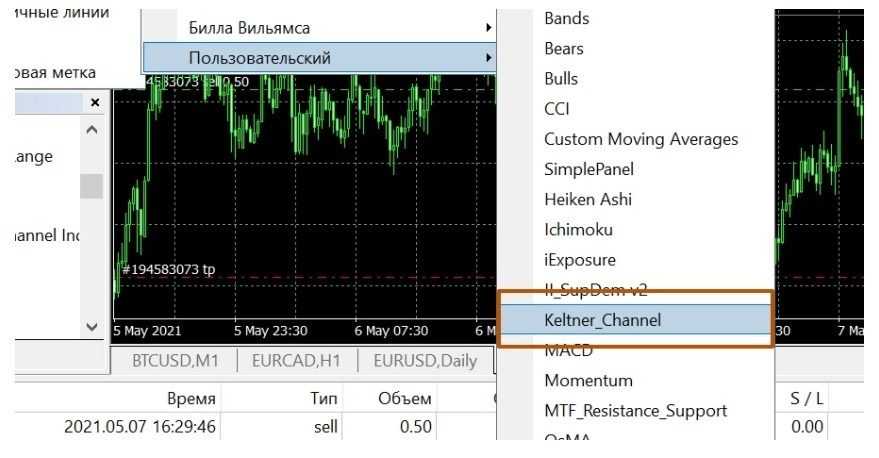Select MTF_Resistance_Support from the menu
The height and width of the screenshot is (458, 879).
pyautogui.click(x=635, y=410)
